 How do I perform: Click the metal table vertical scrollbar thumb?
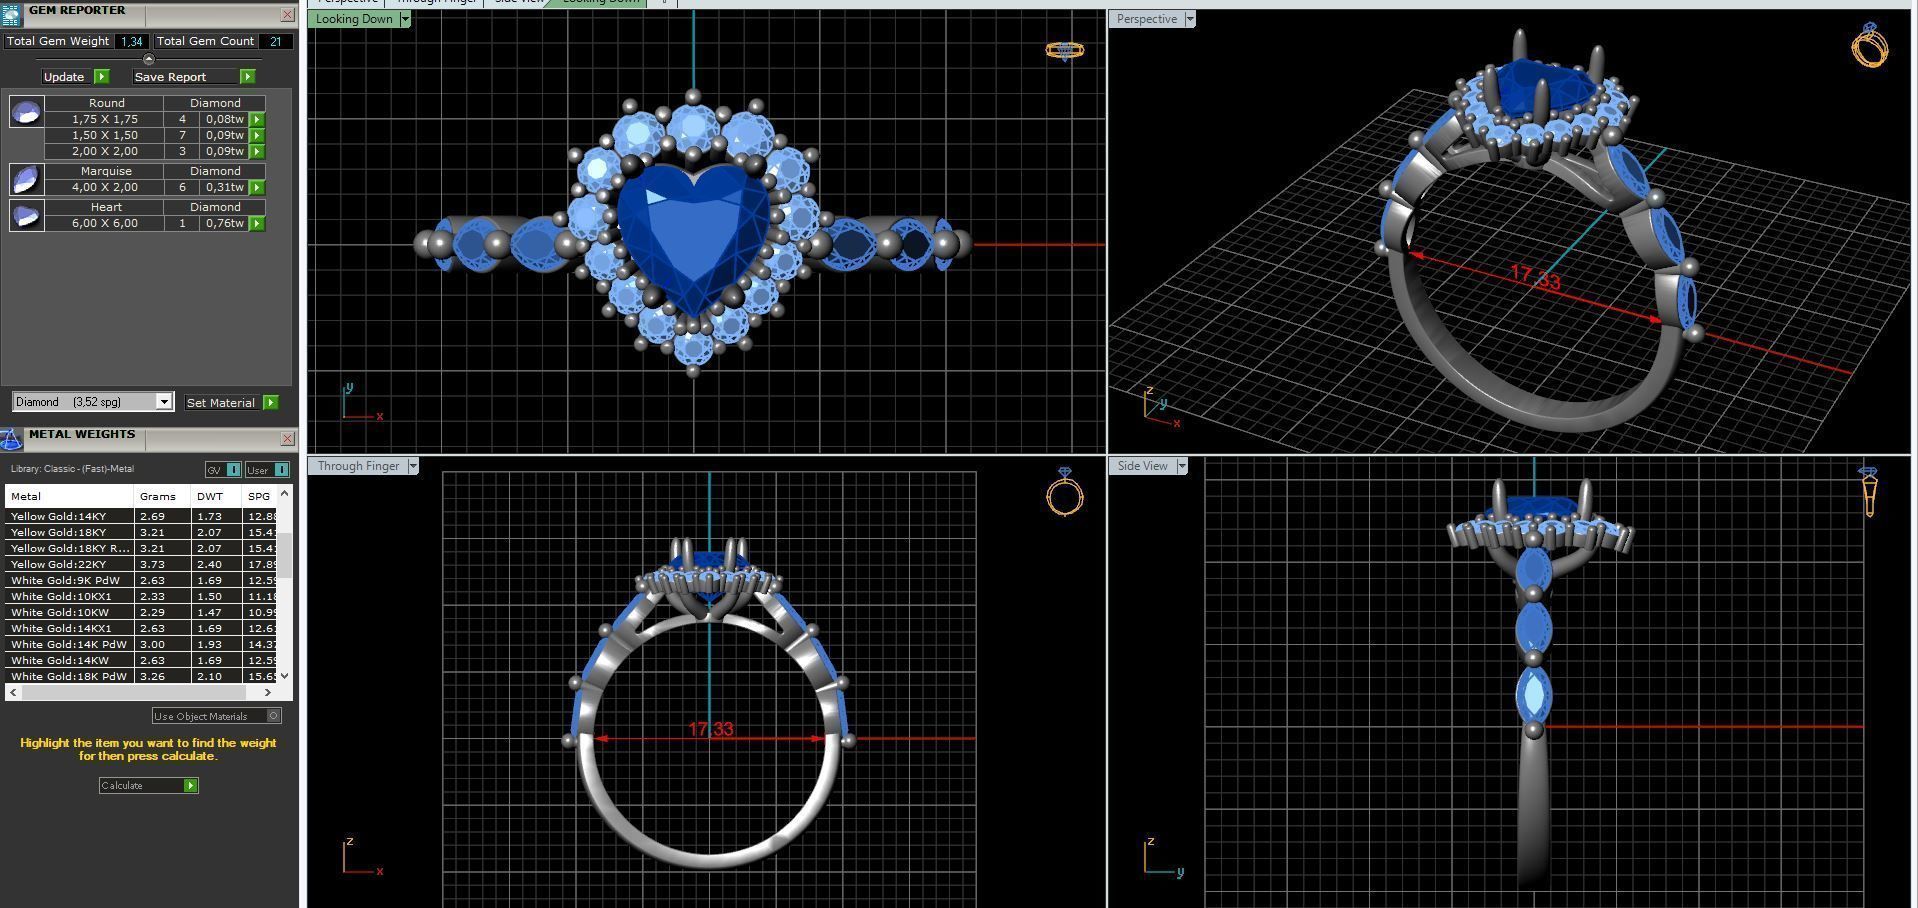point(284,555)
